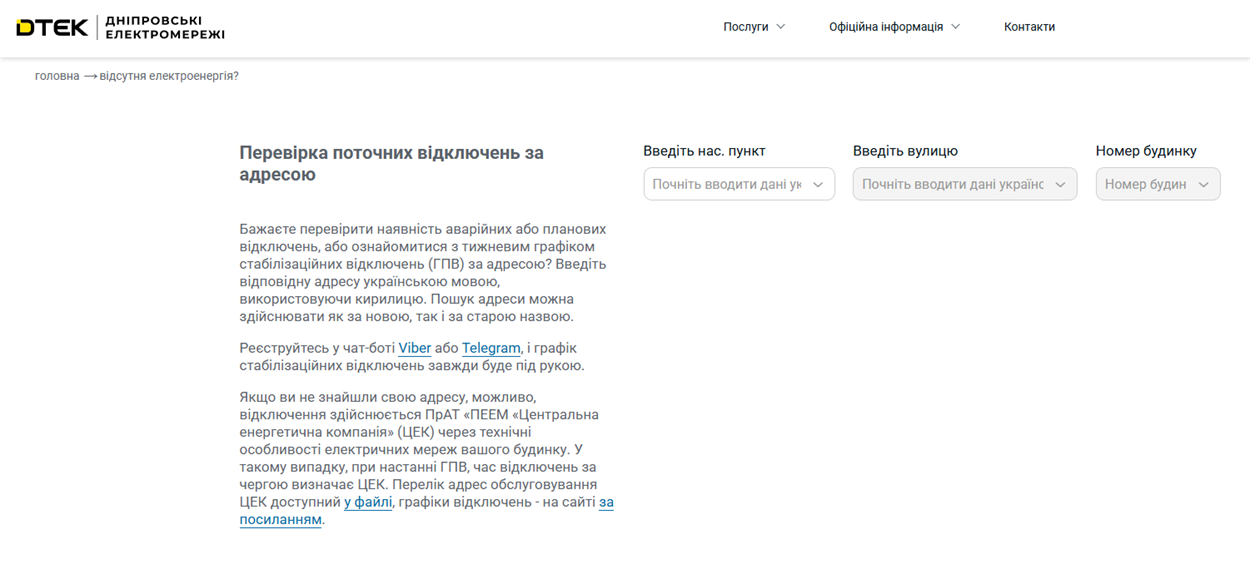Open the Viber chatbot link
This screenshot has width=1250, height=569.
(414, 348)
